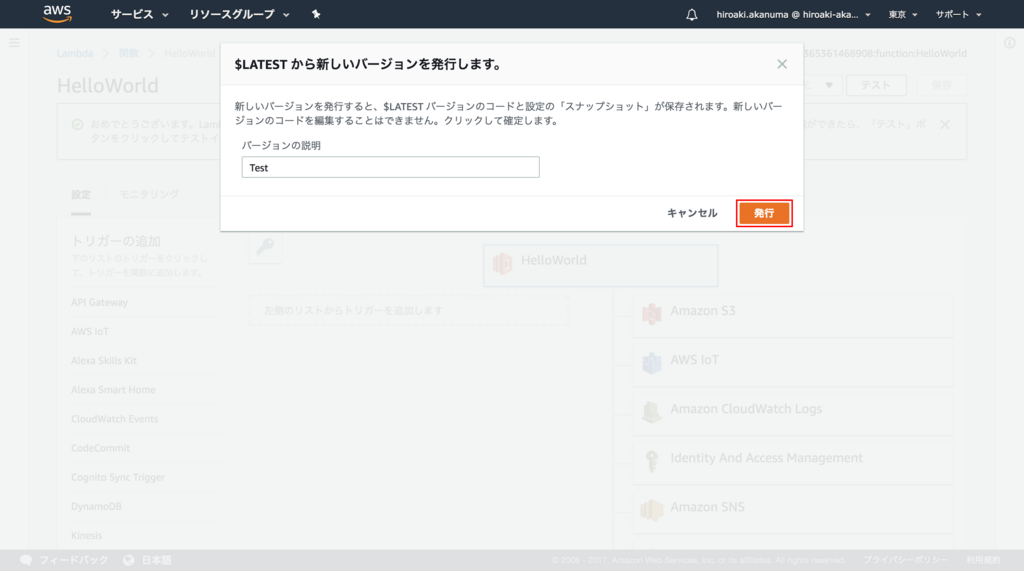Click the Lambda breadcrumb link
1024x571 pixels.
tap(75, 54)
